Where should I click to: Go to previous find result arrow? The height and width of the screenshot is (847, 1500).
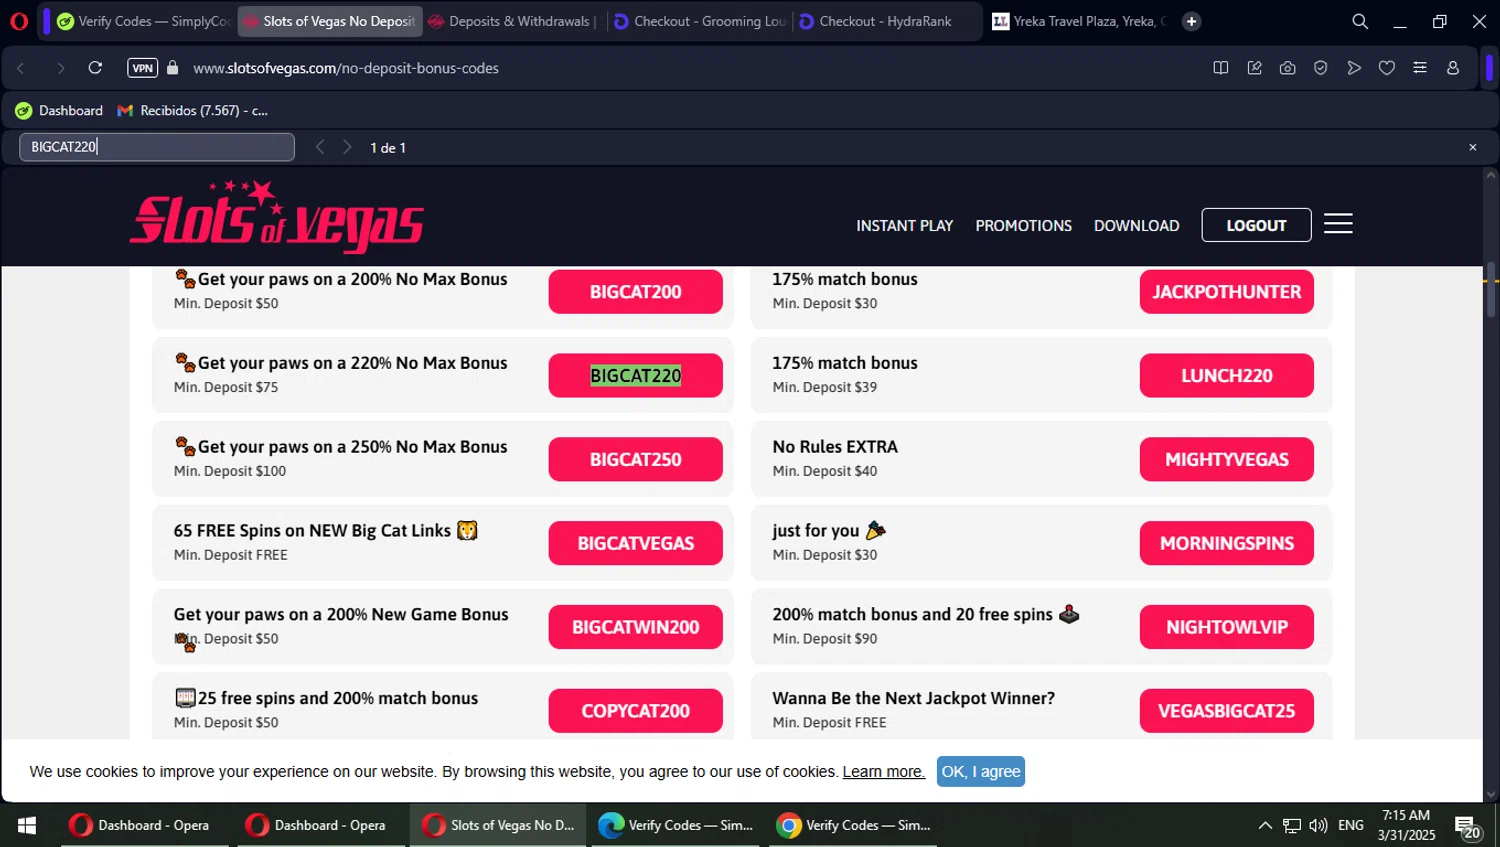(x=320, y=147)
